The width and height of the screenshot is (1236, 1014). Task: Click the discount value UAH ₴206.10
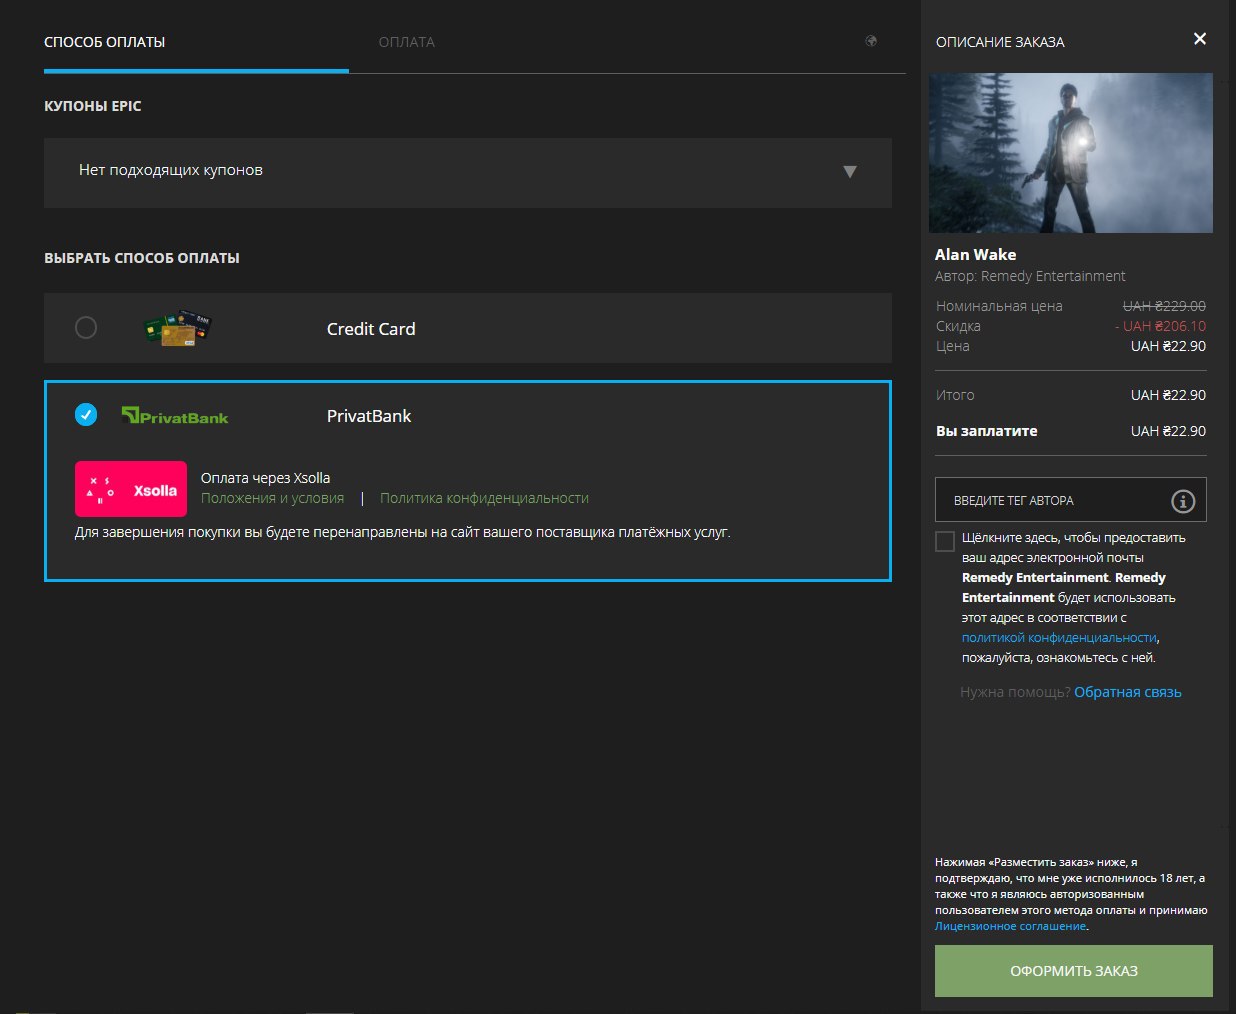pyautogui.click(x=1160, y=326)
